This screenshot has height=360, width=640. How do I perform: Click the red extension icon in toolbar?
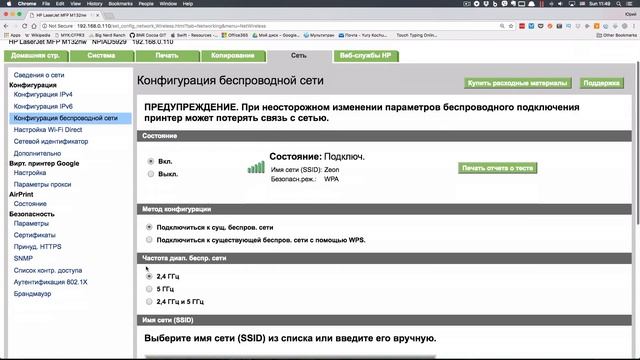click(x=522, y=26)
